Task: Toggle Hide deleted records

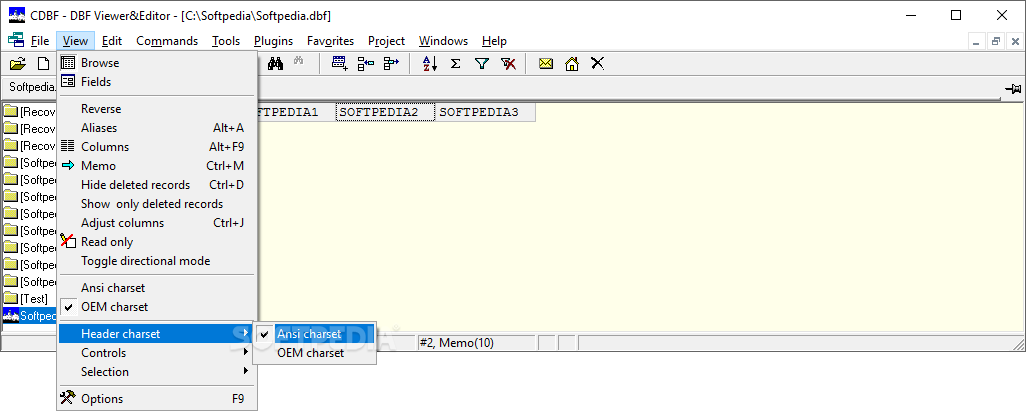Action: [157, 185]
